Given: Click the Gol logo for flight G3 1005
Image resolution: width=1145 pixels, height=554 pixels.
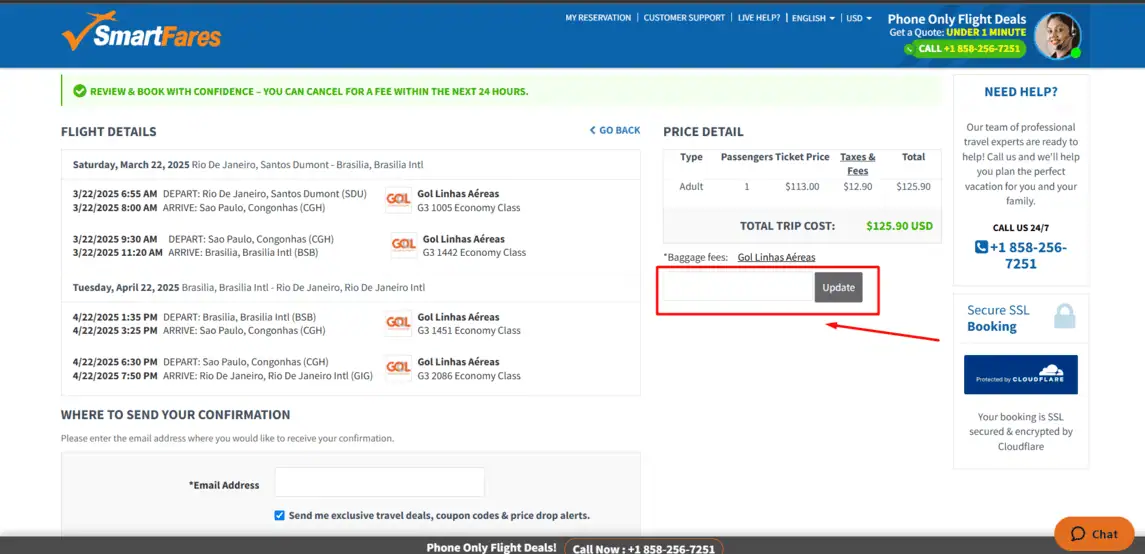Looking at the screenshot, I should [x=398, y=200].
